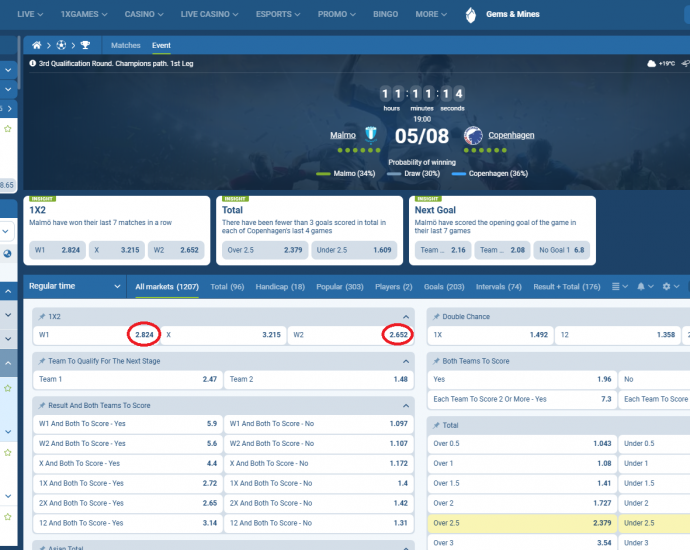The width and height of the screenshot is (690, 550).
Task: Open the 1XGAMES menu
Action: pos(84,15)
